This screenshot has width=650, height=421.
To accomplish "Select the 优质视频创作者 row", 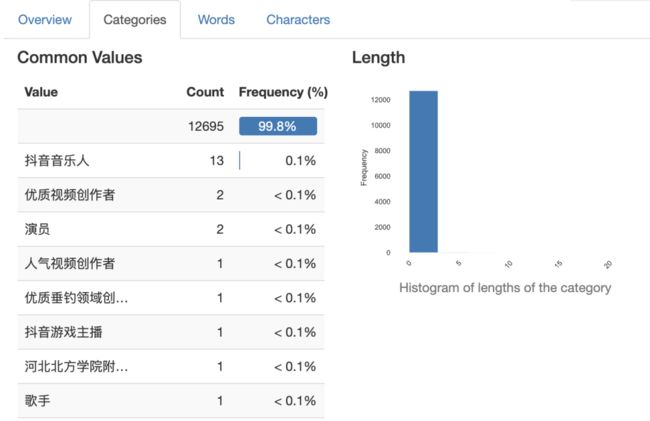I will [171, 195].
